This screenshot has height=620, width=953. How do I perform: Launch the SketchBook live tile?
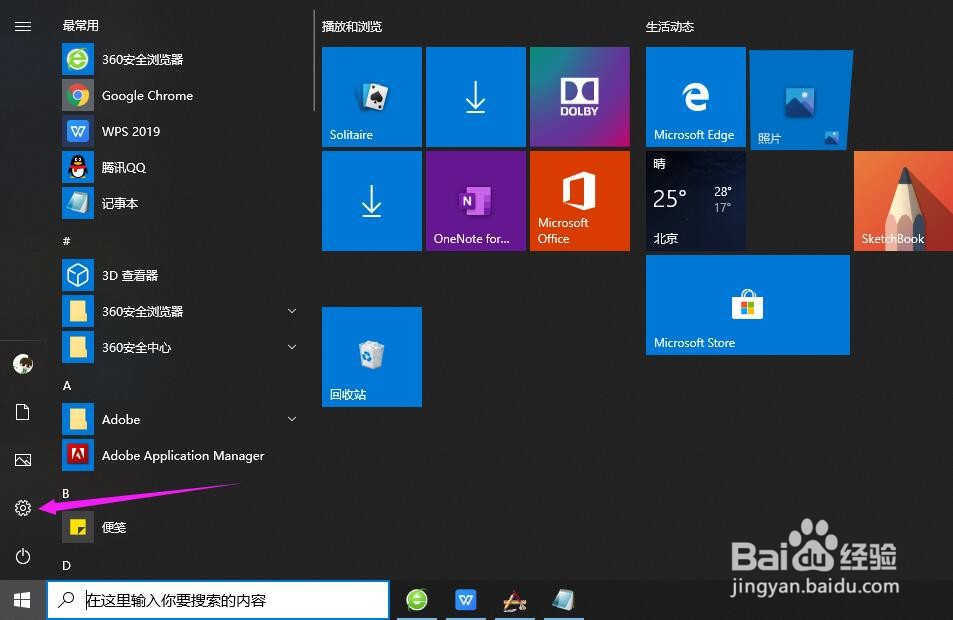(903, 200)
